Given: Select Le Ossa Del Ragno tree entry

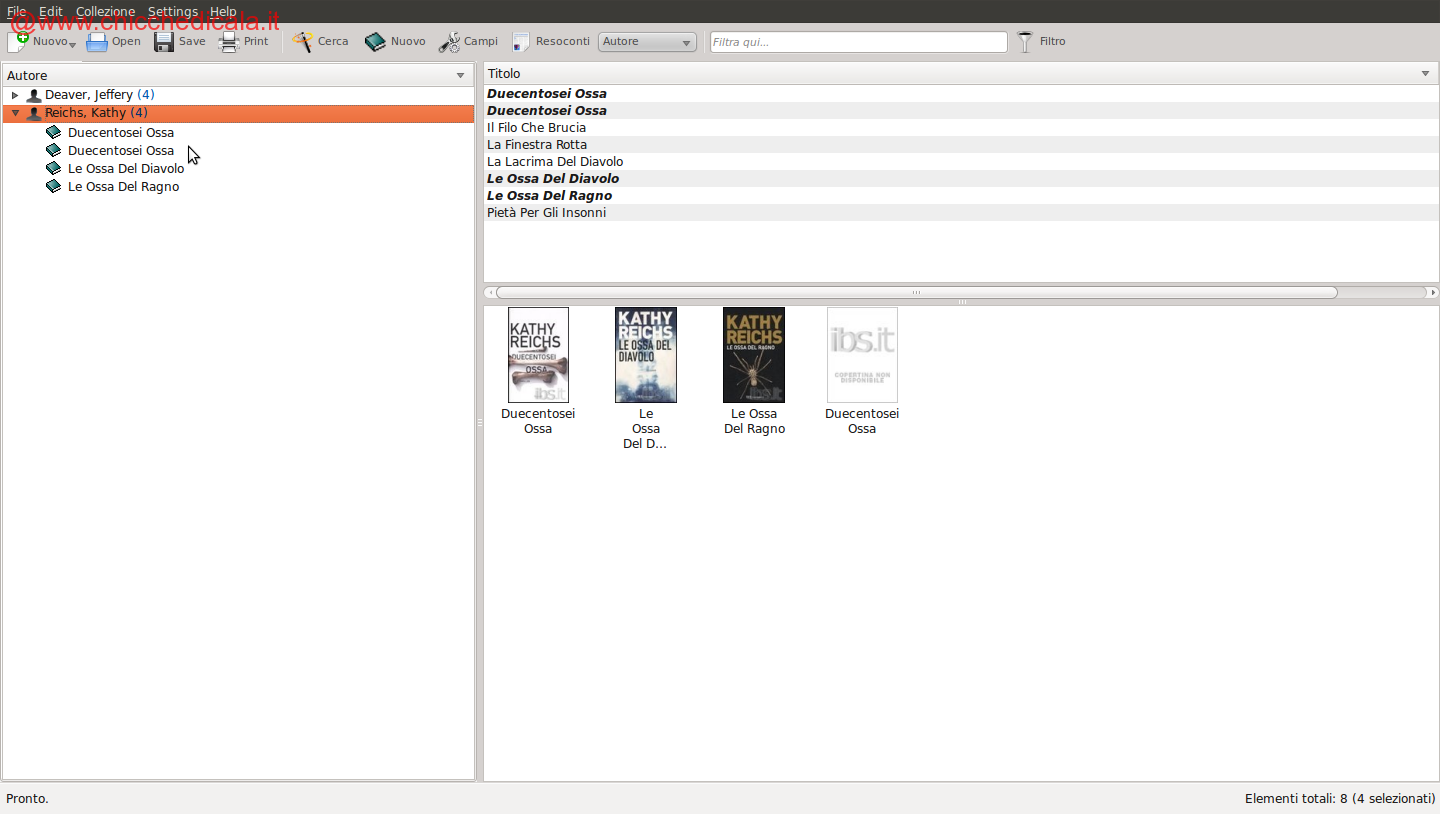Looking at the screenshot, I should [x=123, y=187].
